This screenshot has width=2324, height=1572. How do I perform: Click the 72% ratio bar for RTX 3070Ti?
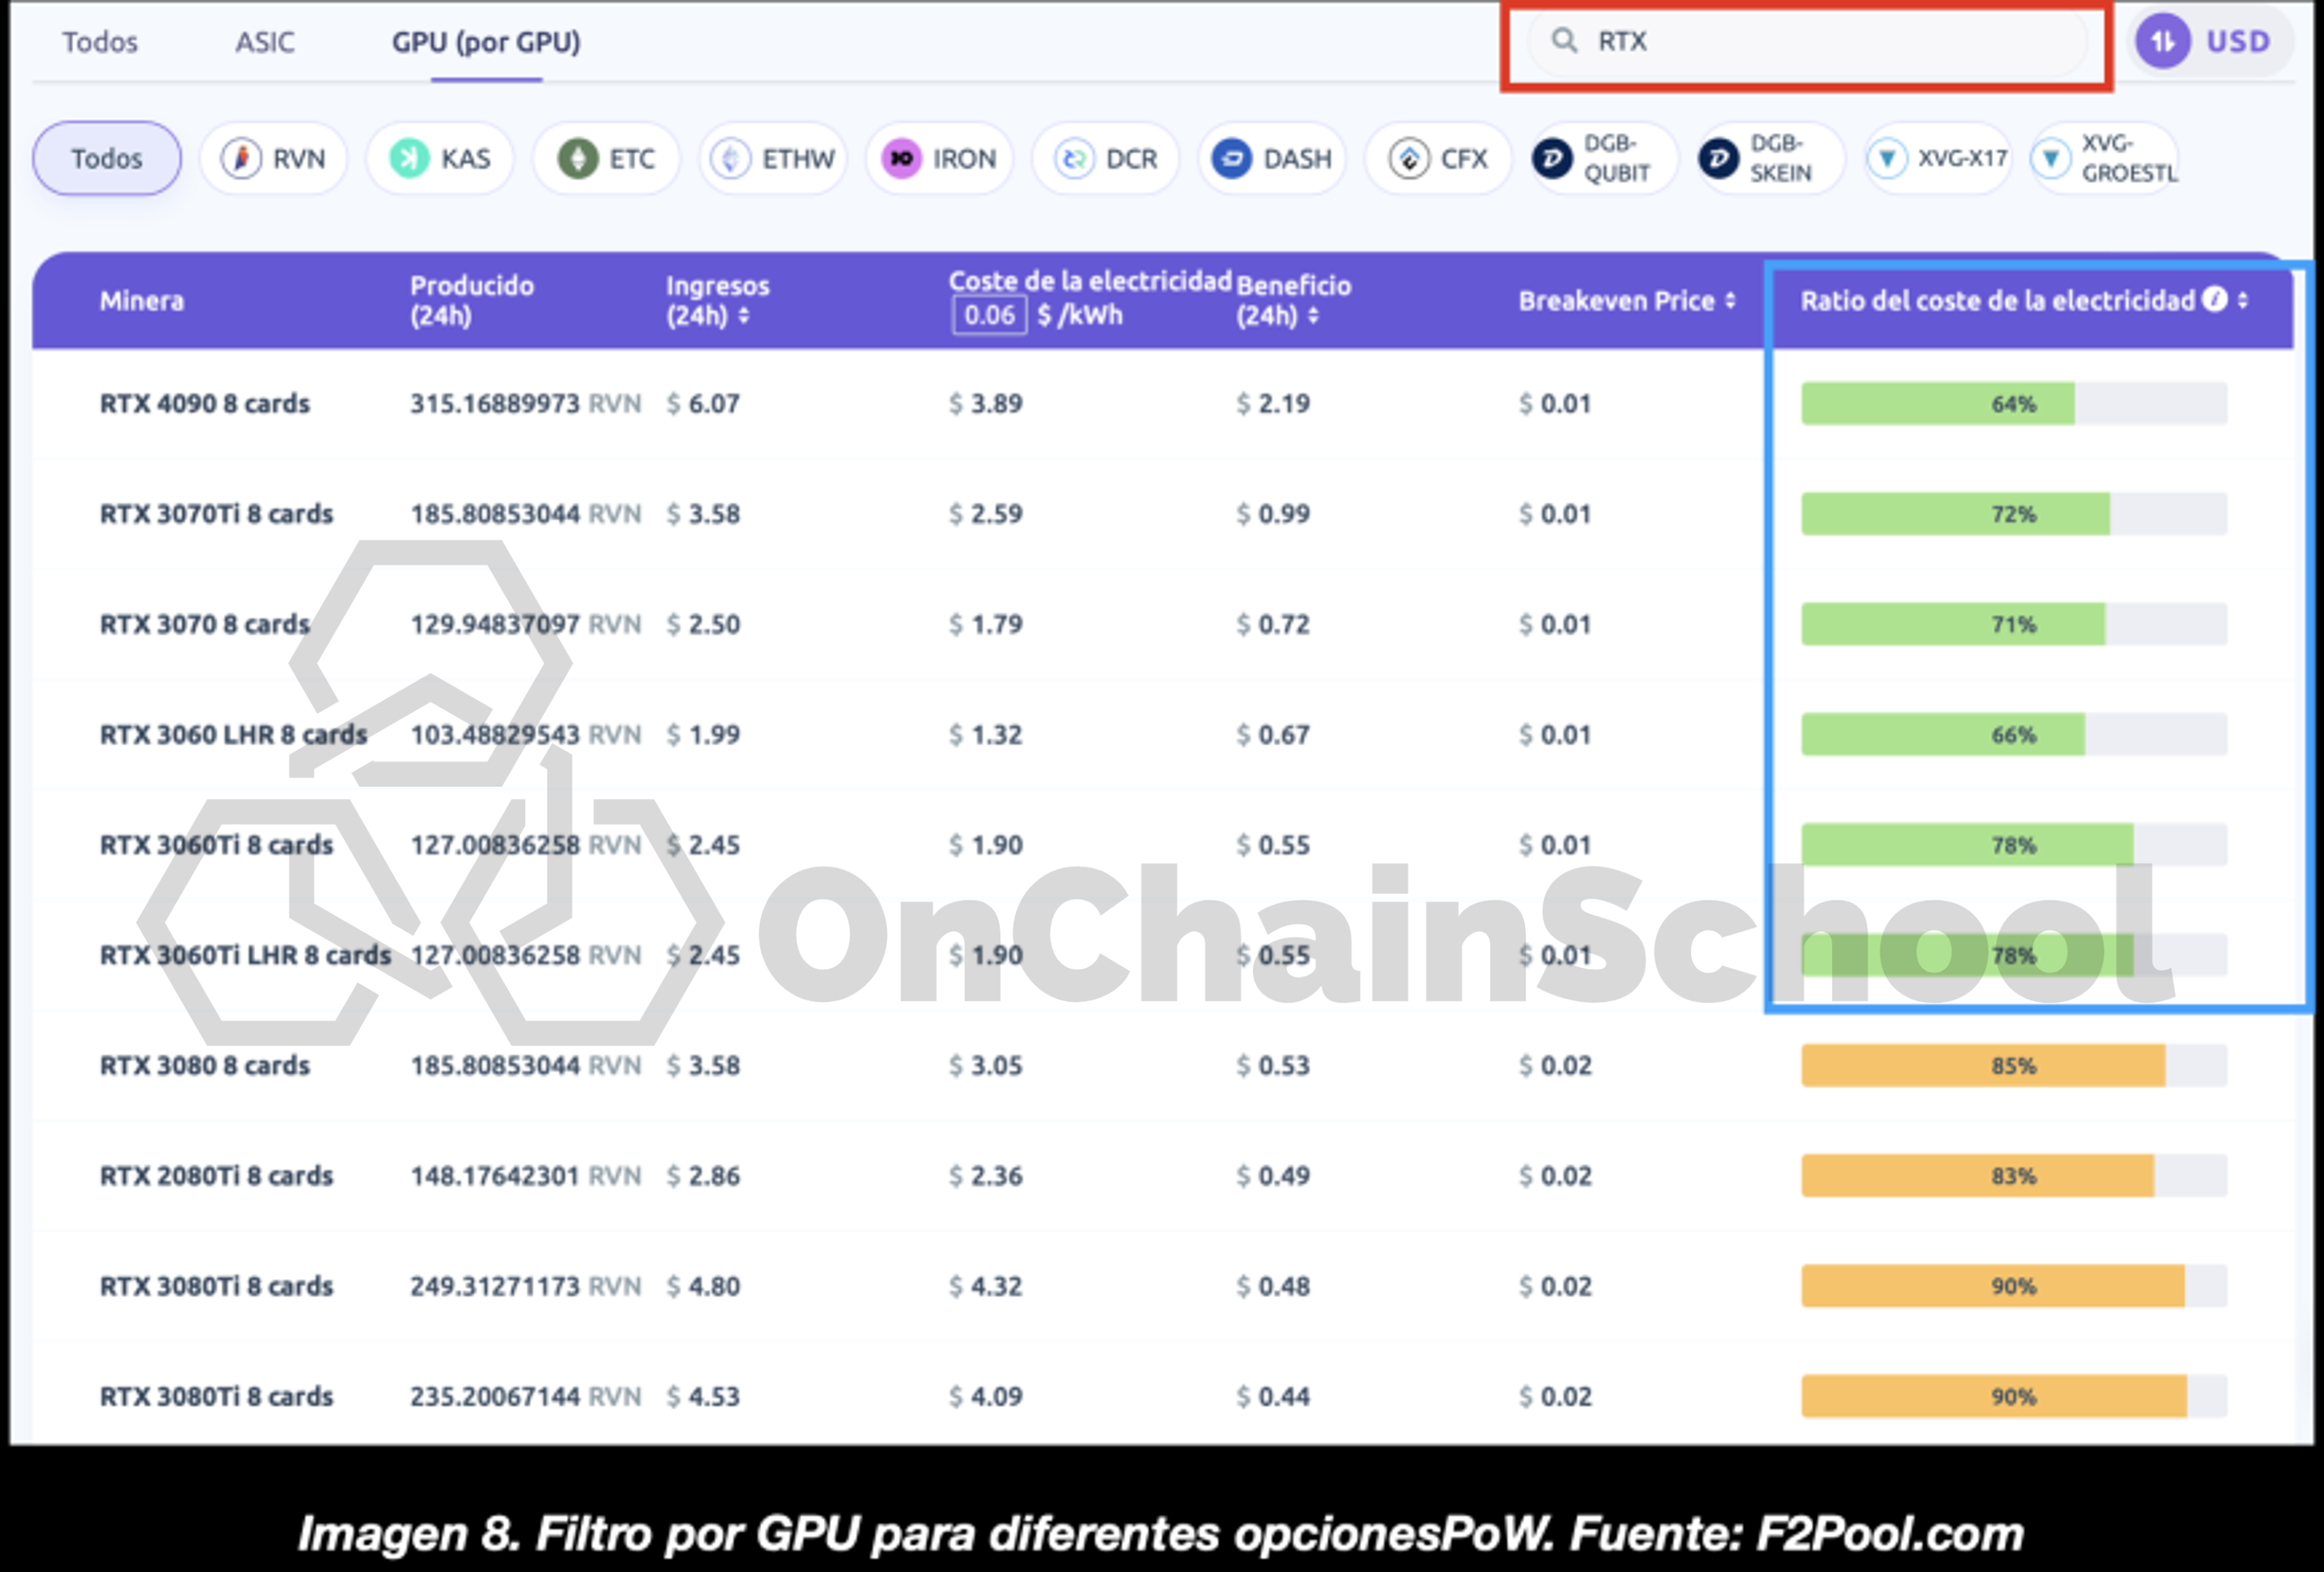(x=2013, y=513)
